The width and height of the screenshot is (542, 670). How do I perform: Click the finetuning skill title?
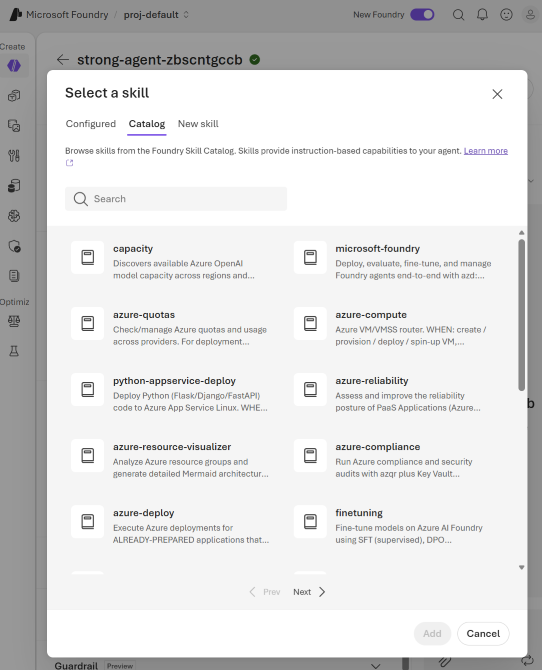359,513
